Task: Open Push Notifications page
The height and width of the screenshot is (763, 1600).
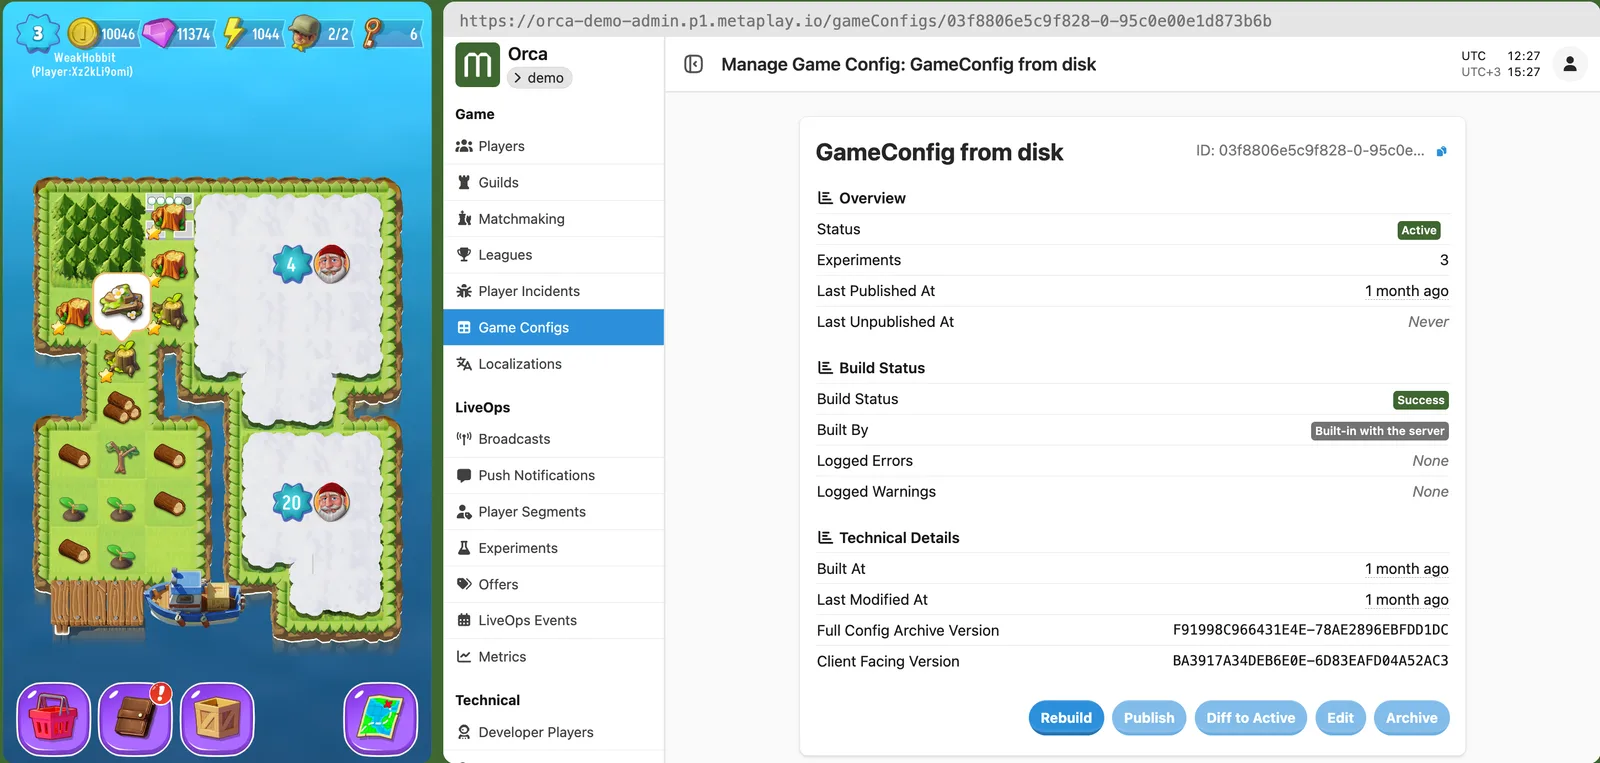Action: (x=553, y=475)
